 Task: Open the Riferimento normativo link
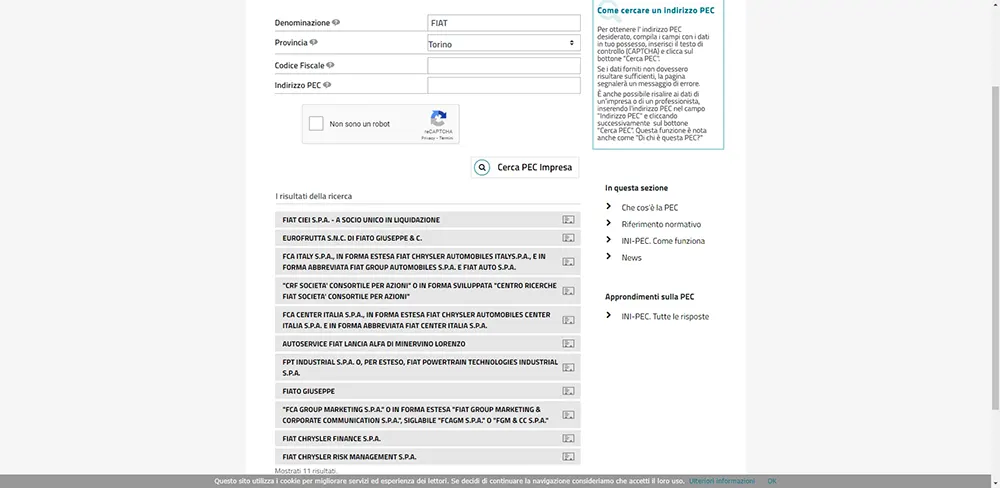coord(661,224)
